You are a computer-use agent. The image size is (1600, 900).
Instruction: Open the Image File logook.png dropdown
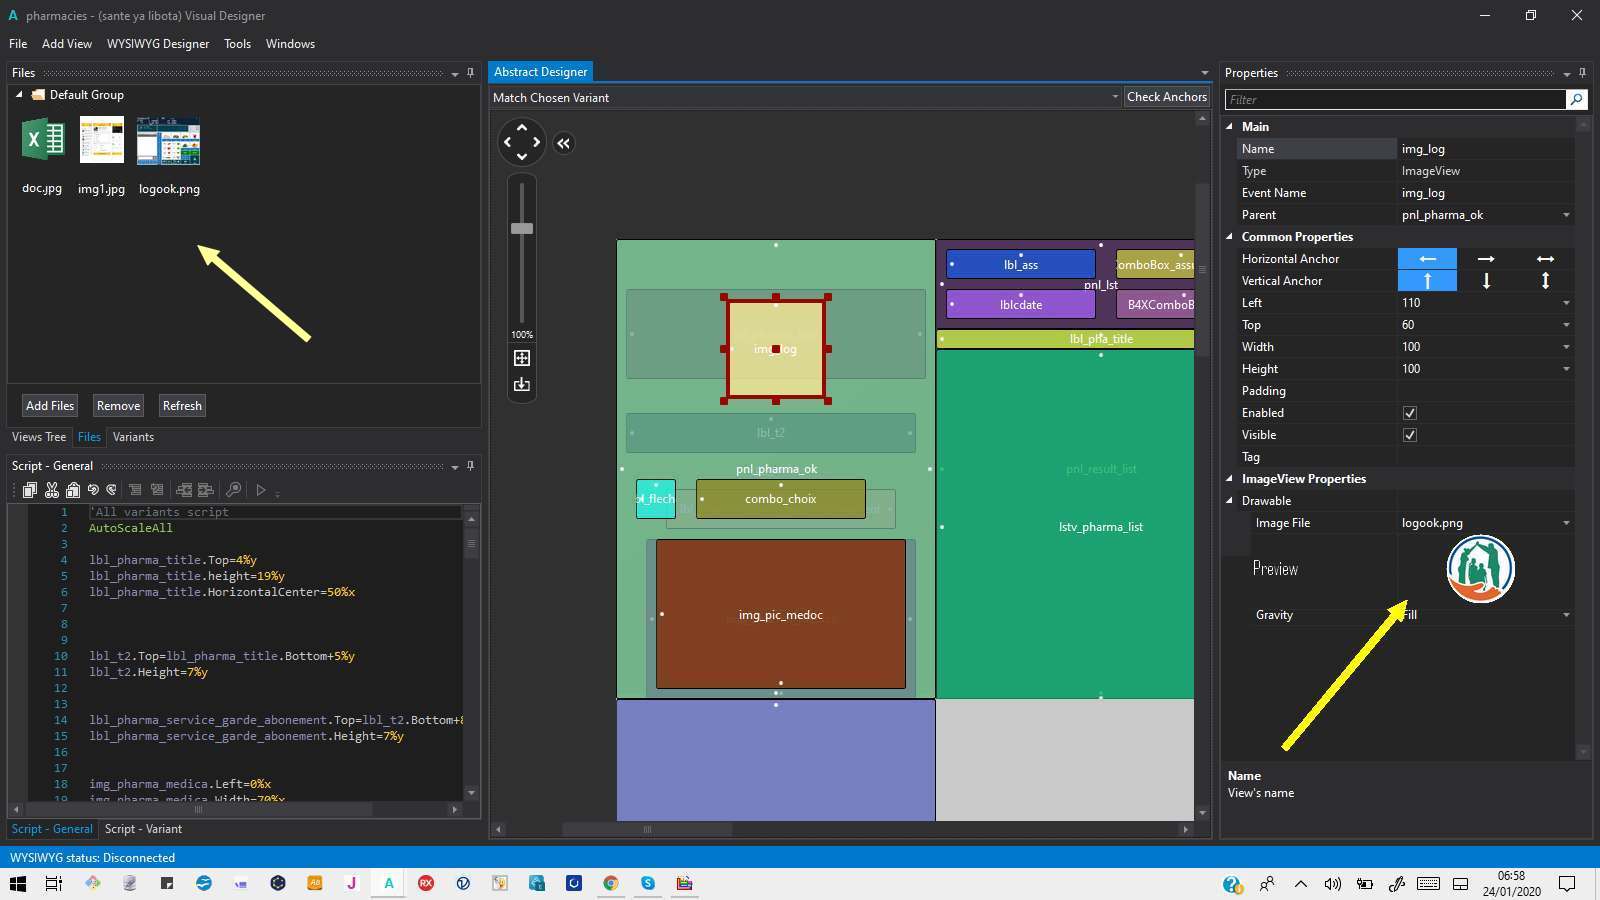tap(1566, 523)
